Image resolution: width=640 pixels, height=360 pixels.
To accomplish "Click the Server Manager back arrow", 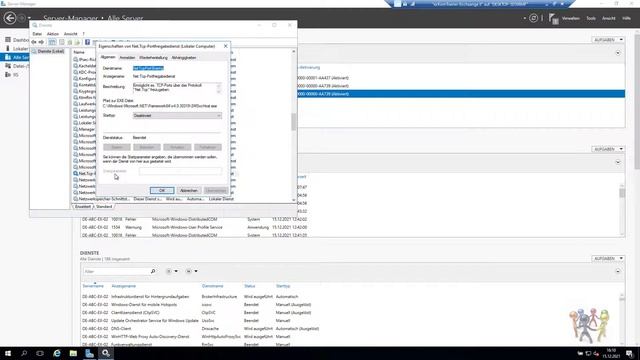I will 10,18.
